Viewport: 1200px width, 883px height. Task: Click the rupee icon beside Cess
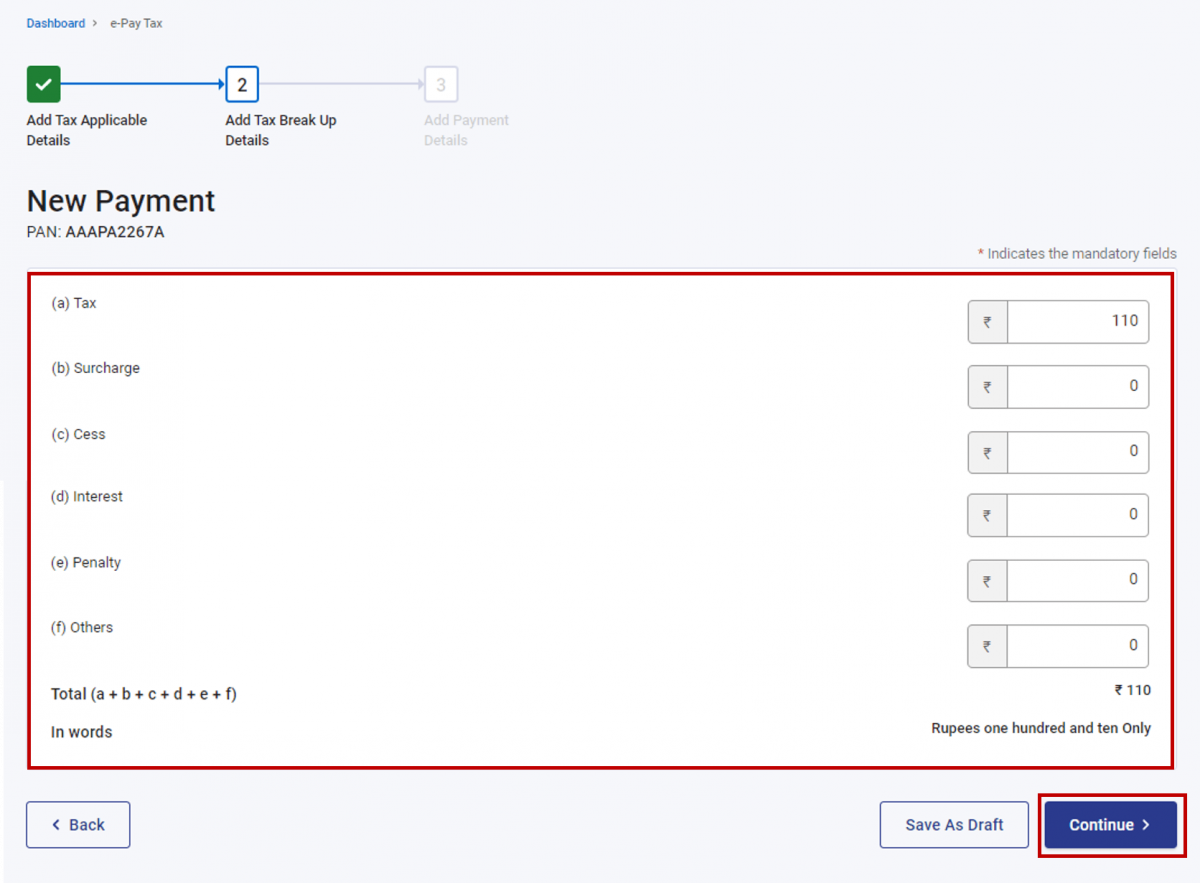(x=987, y=452)
